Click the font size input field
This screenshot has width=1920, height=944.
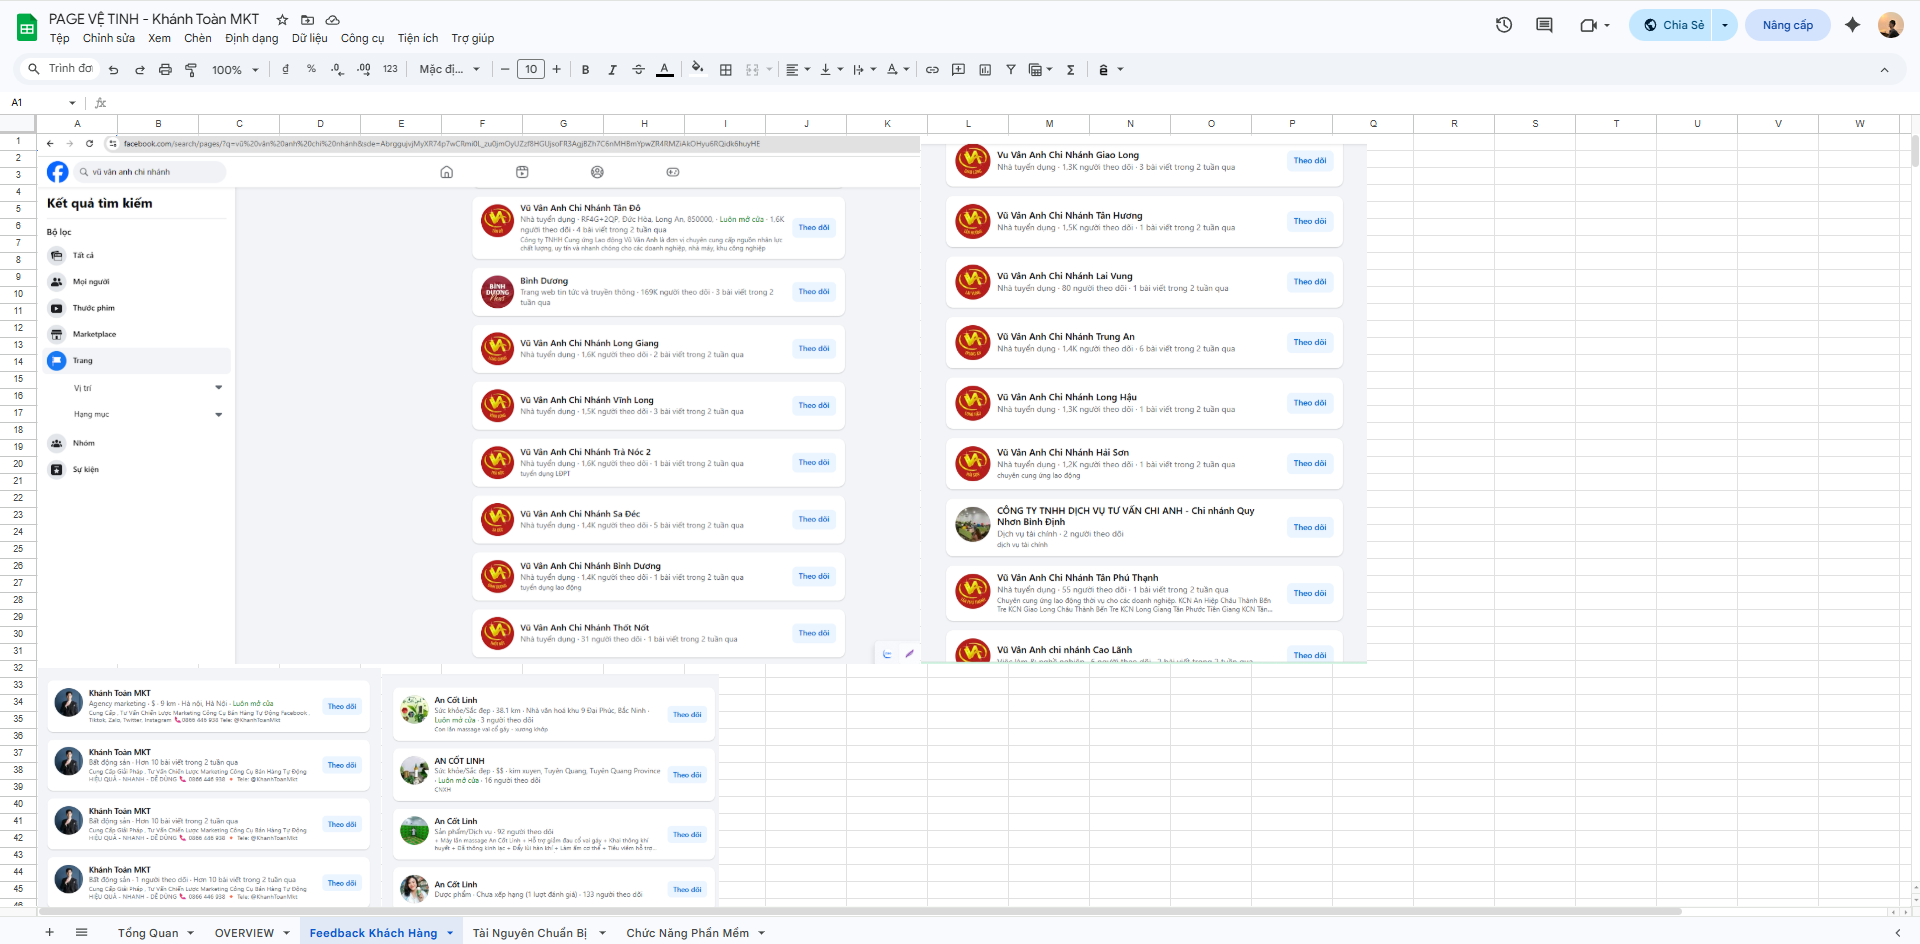[x=531, y=70]
